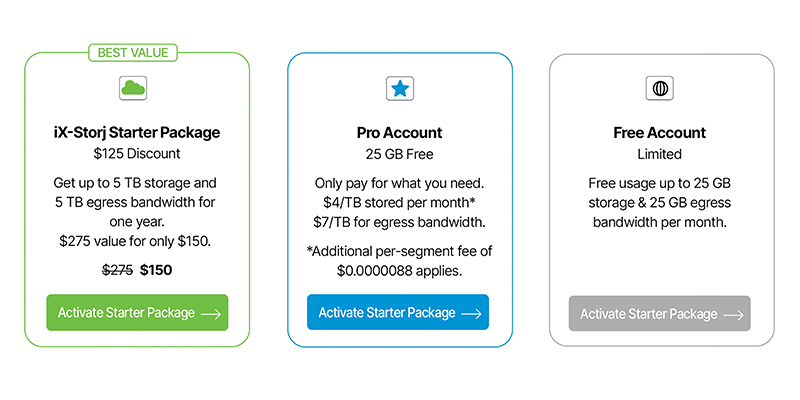Click the struck-through $275 price
800x400 pixels.
click(118, 270)
